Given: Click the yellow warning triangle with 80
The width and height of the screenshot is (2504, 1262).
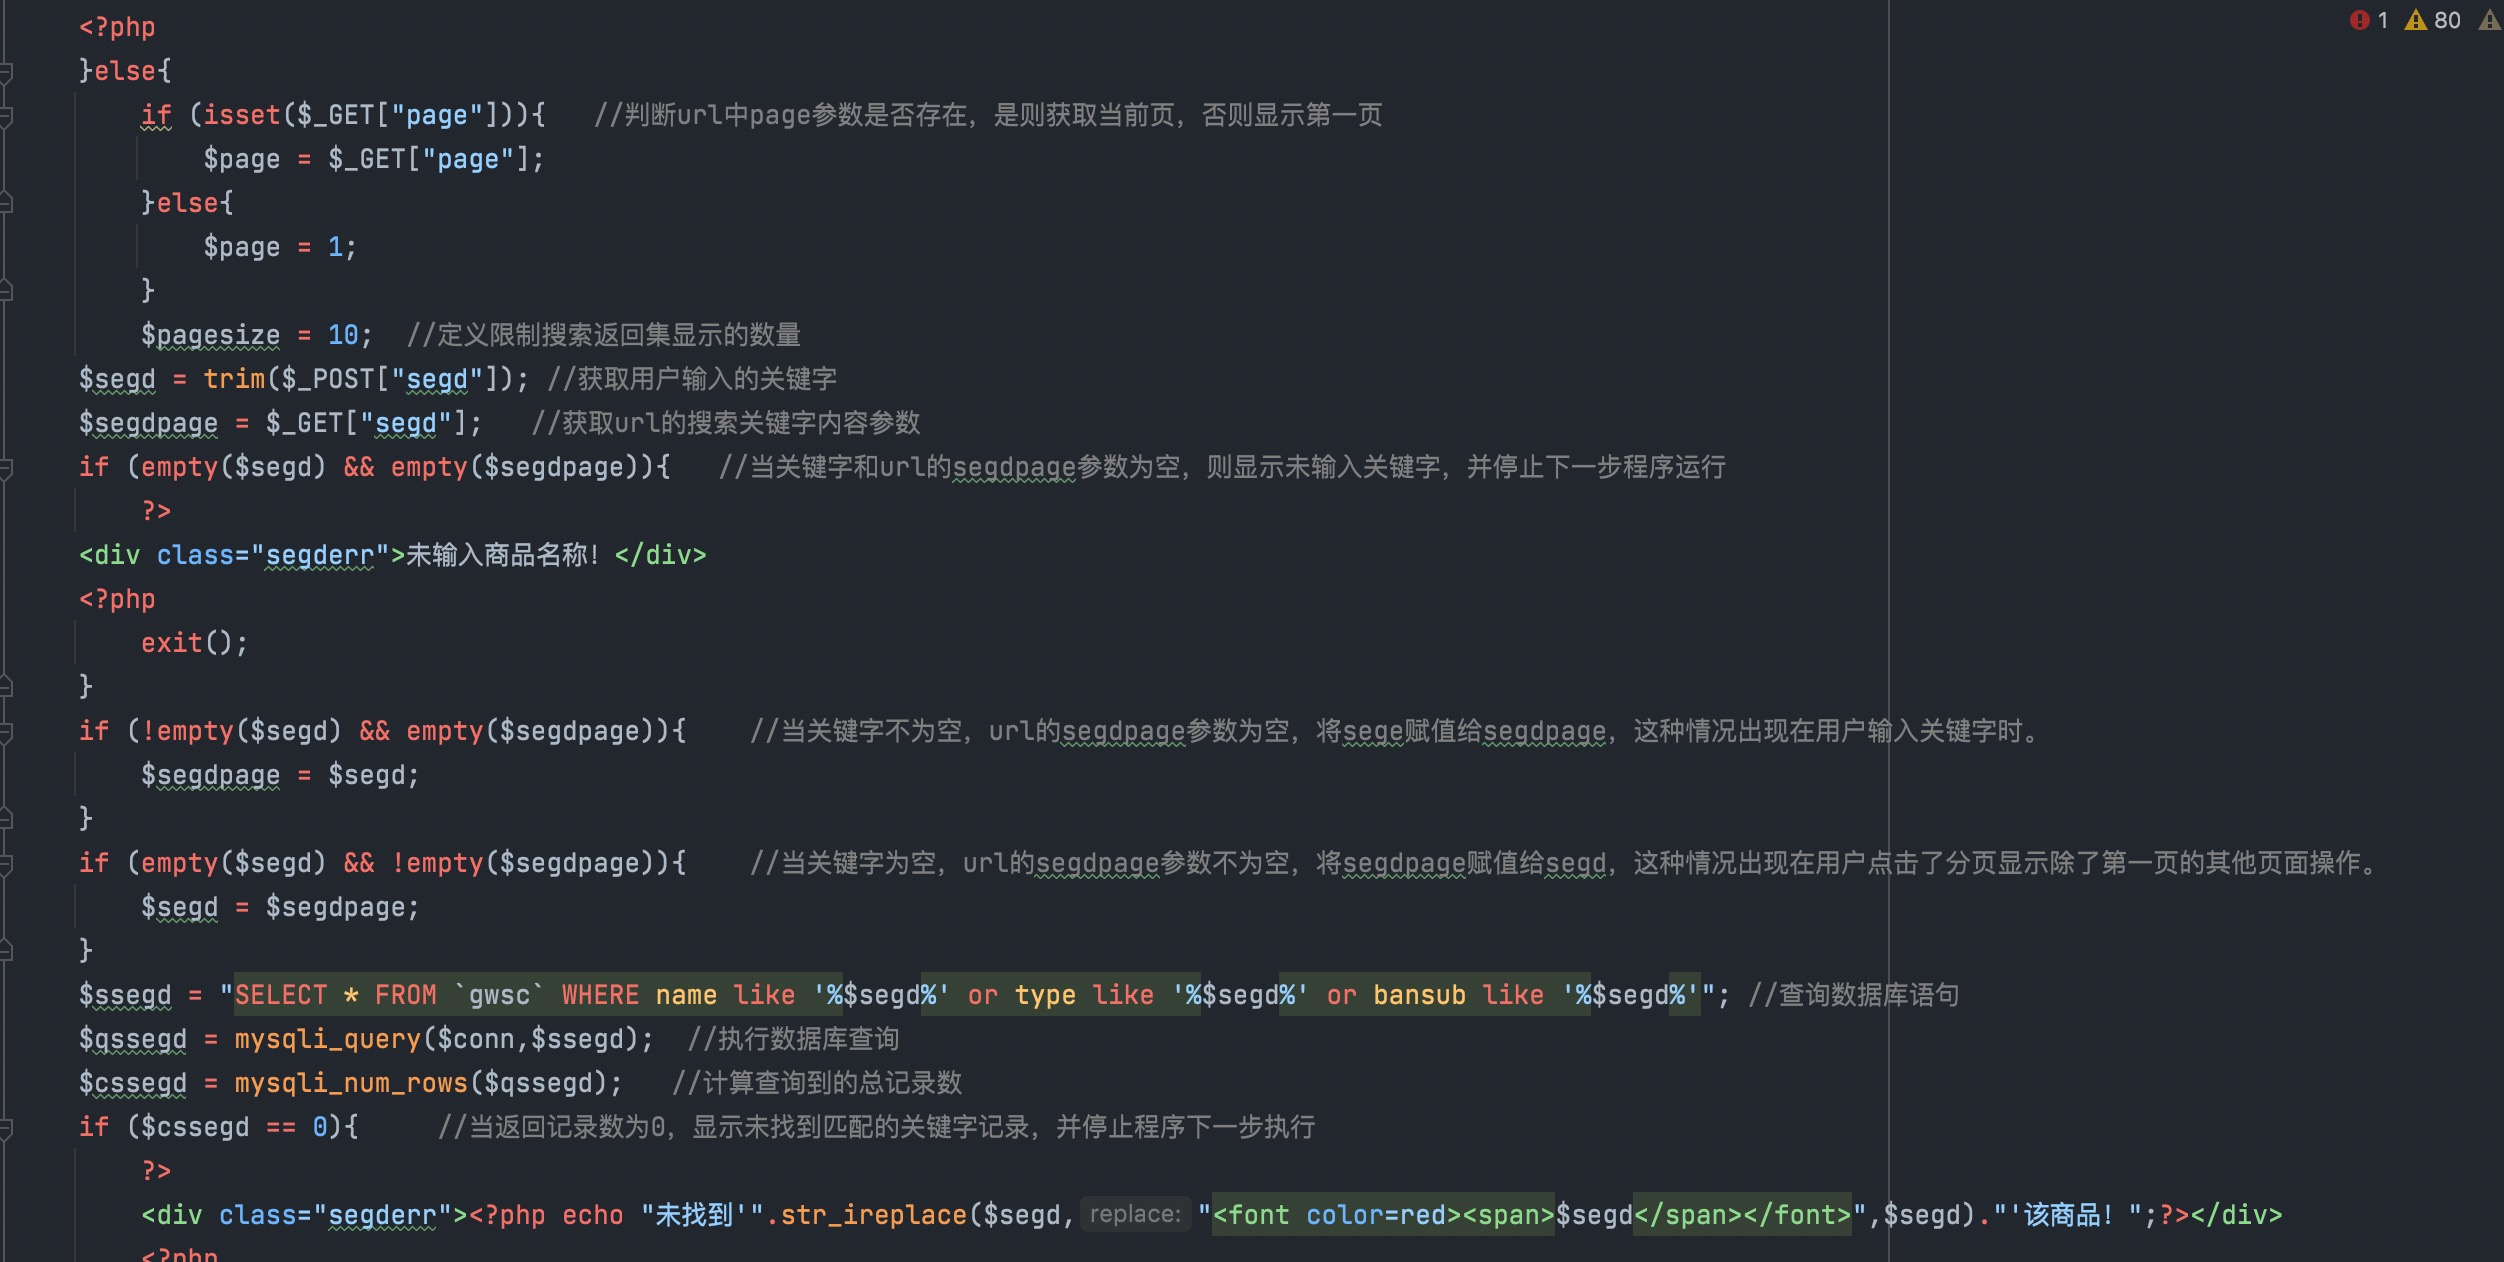Looking at the screenshot, I should (2416, 20).
